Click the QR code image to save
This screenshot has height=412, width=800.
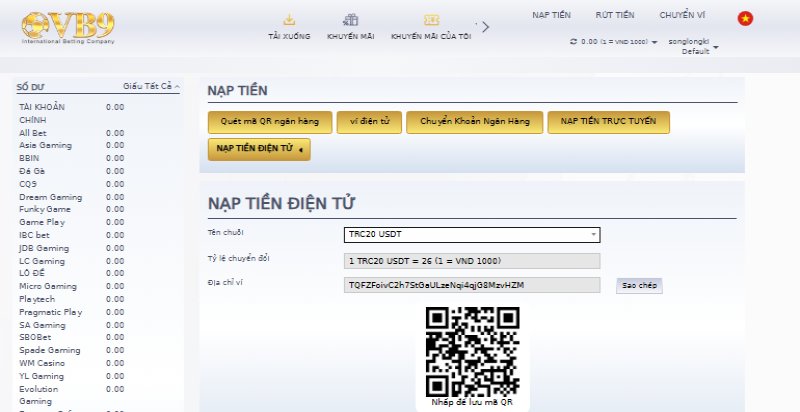pyautogui.click(x=472, y=352)
